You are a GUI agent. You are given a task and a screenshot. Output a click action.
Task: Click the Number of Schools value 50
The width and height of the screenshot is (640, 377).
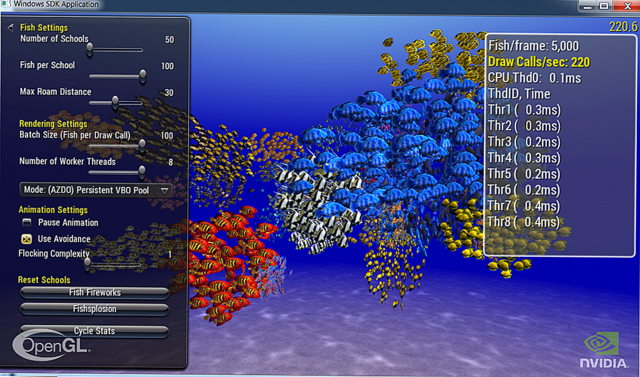tap(169, 40)
